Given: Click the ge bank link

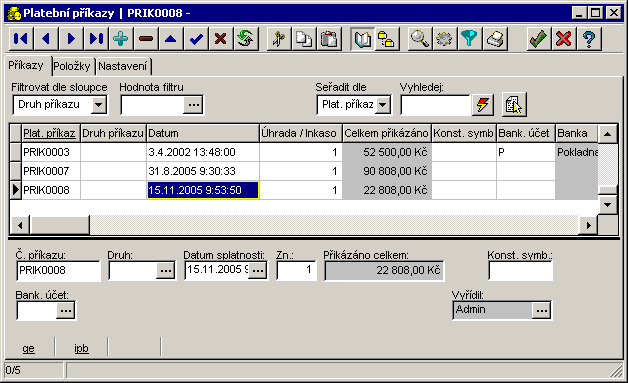Looking at the screenshot, I should (28, 349).
